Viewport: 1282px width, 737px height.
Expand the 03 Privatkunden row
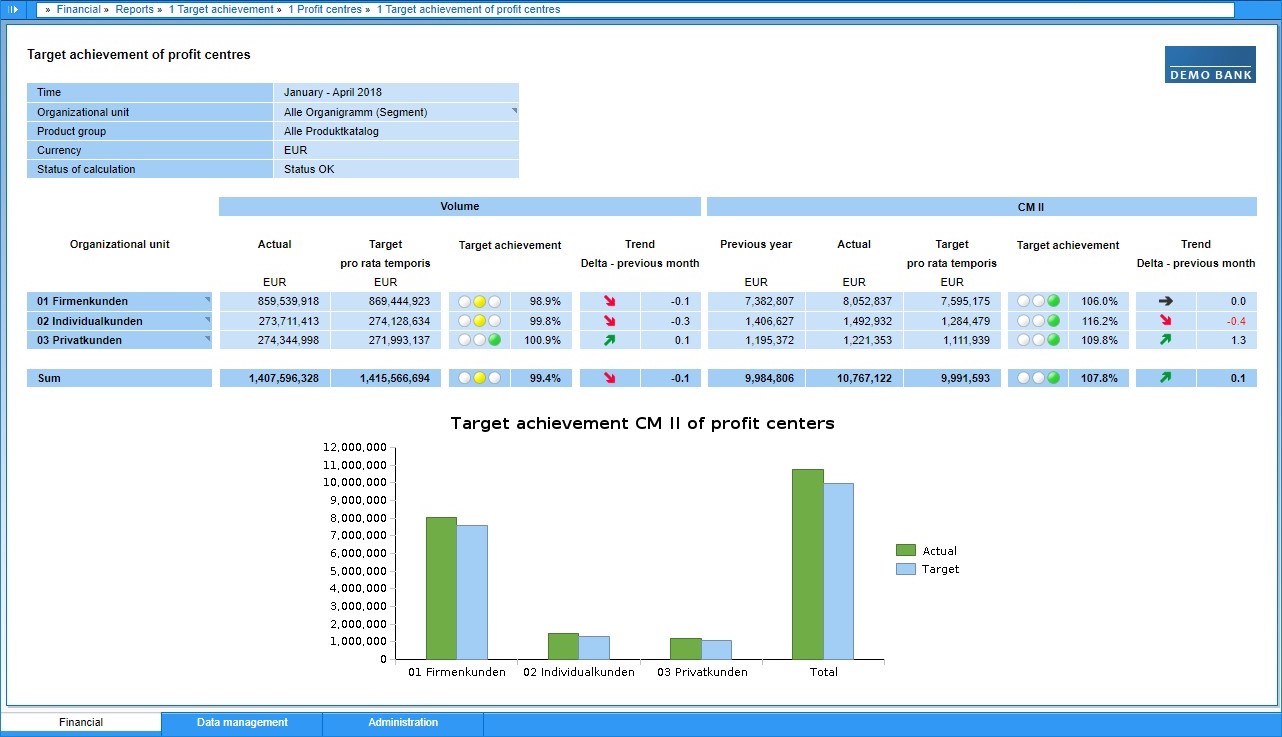click(x=207, y=339)
